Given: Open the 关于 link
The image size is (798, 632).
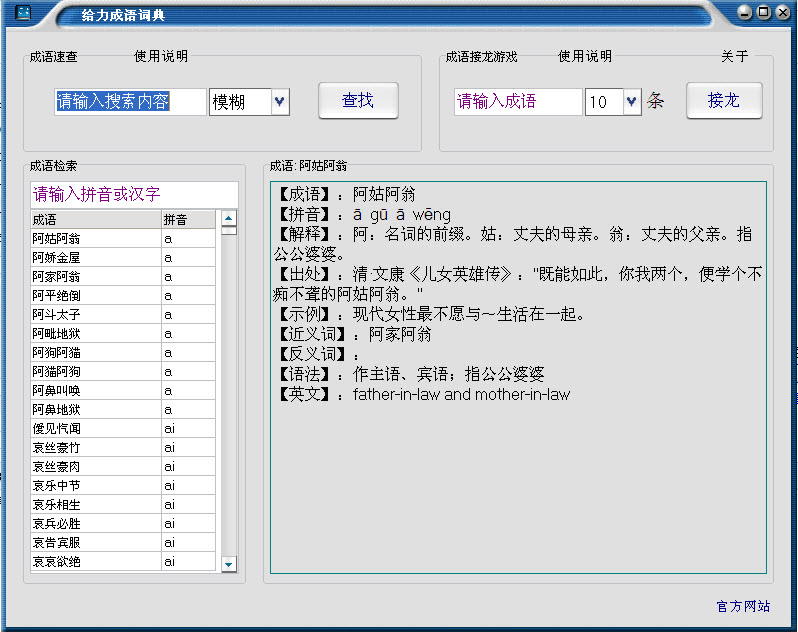Looking at the screenshot, I should click(734, 56).
